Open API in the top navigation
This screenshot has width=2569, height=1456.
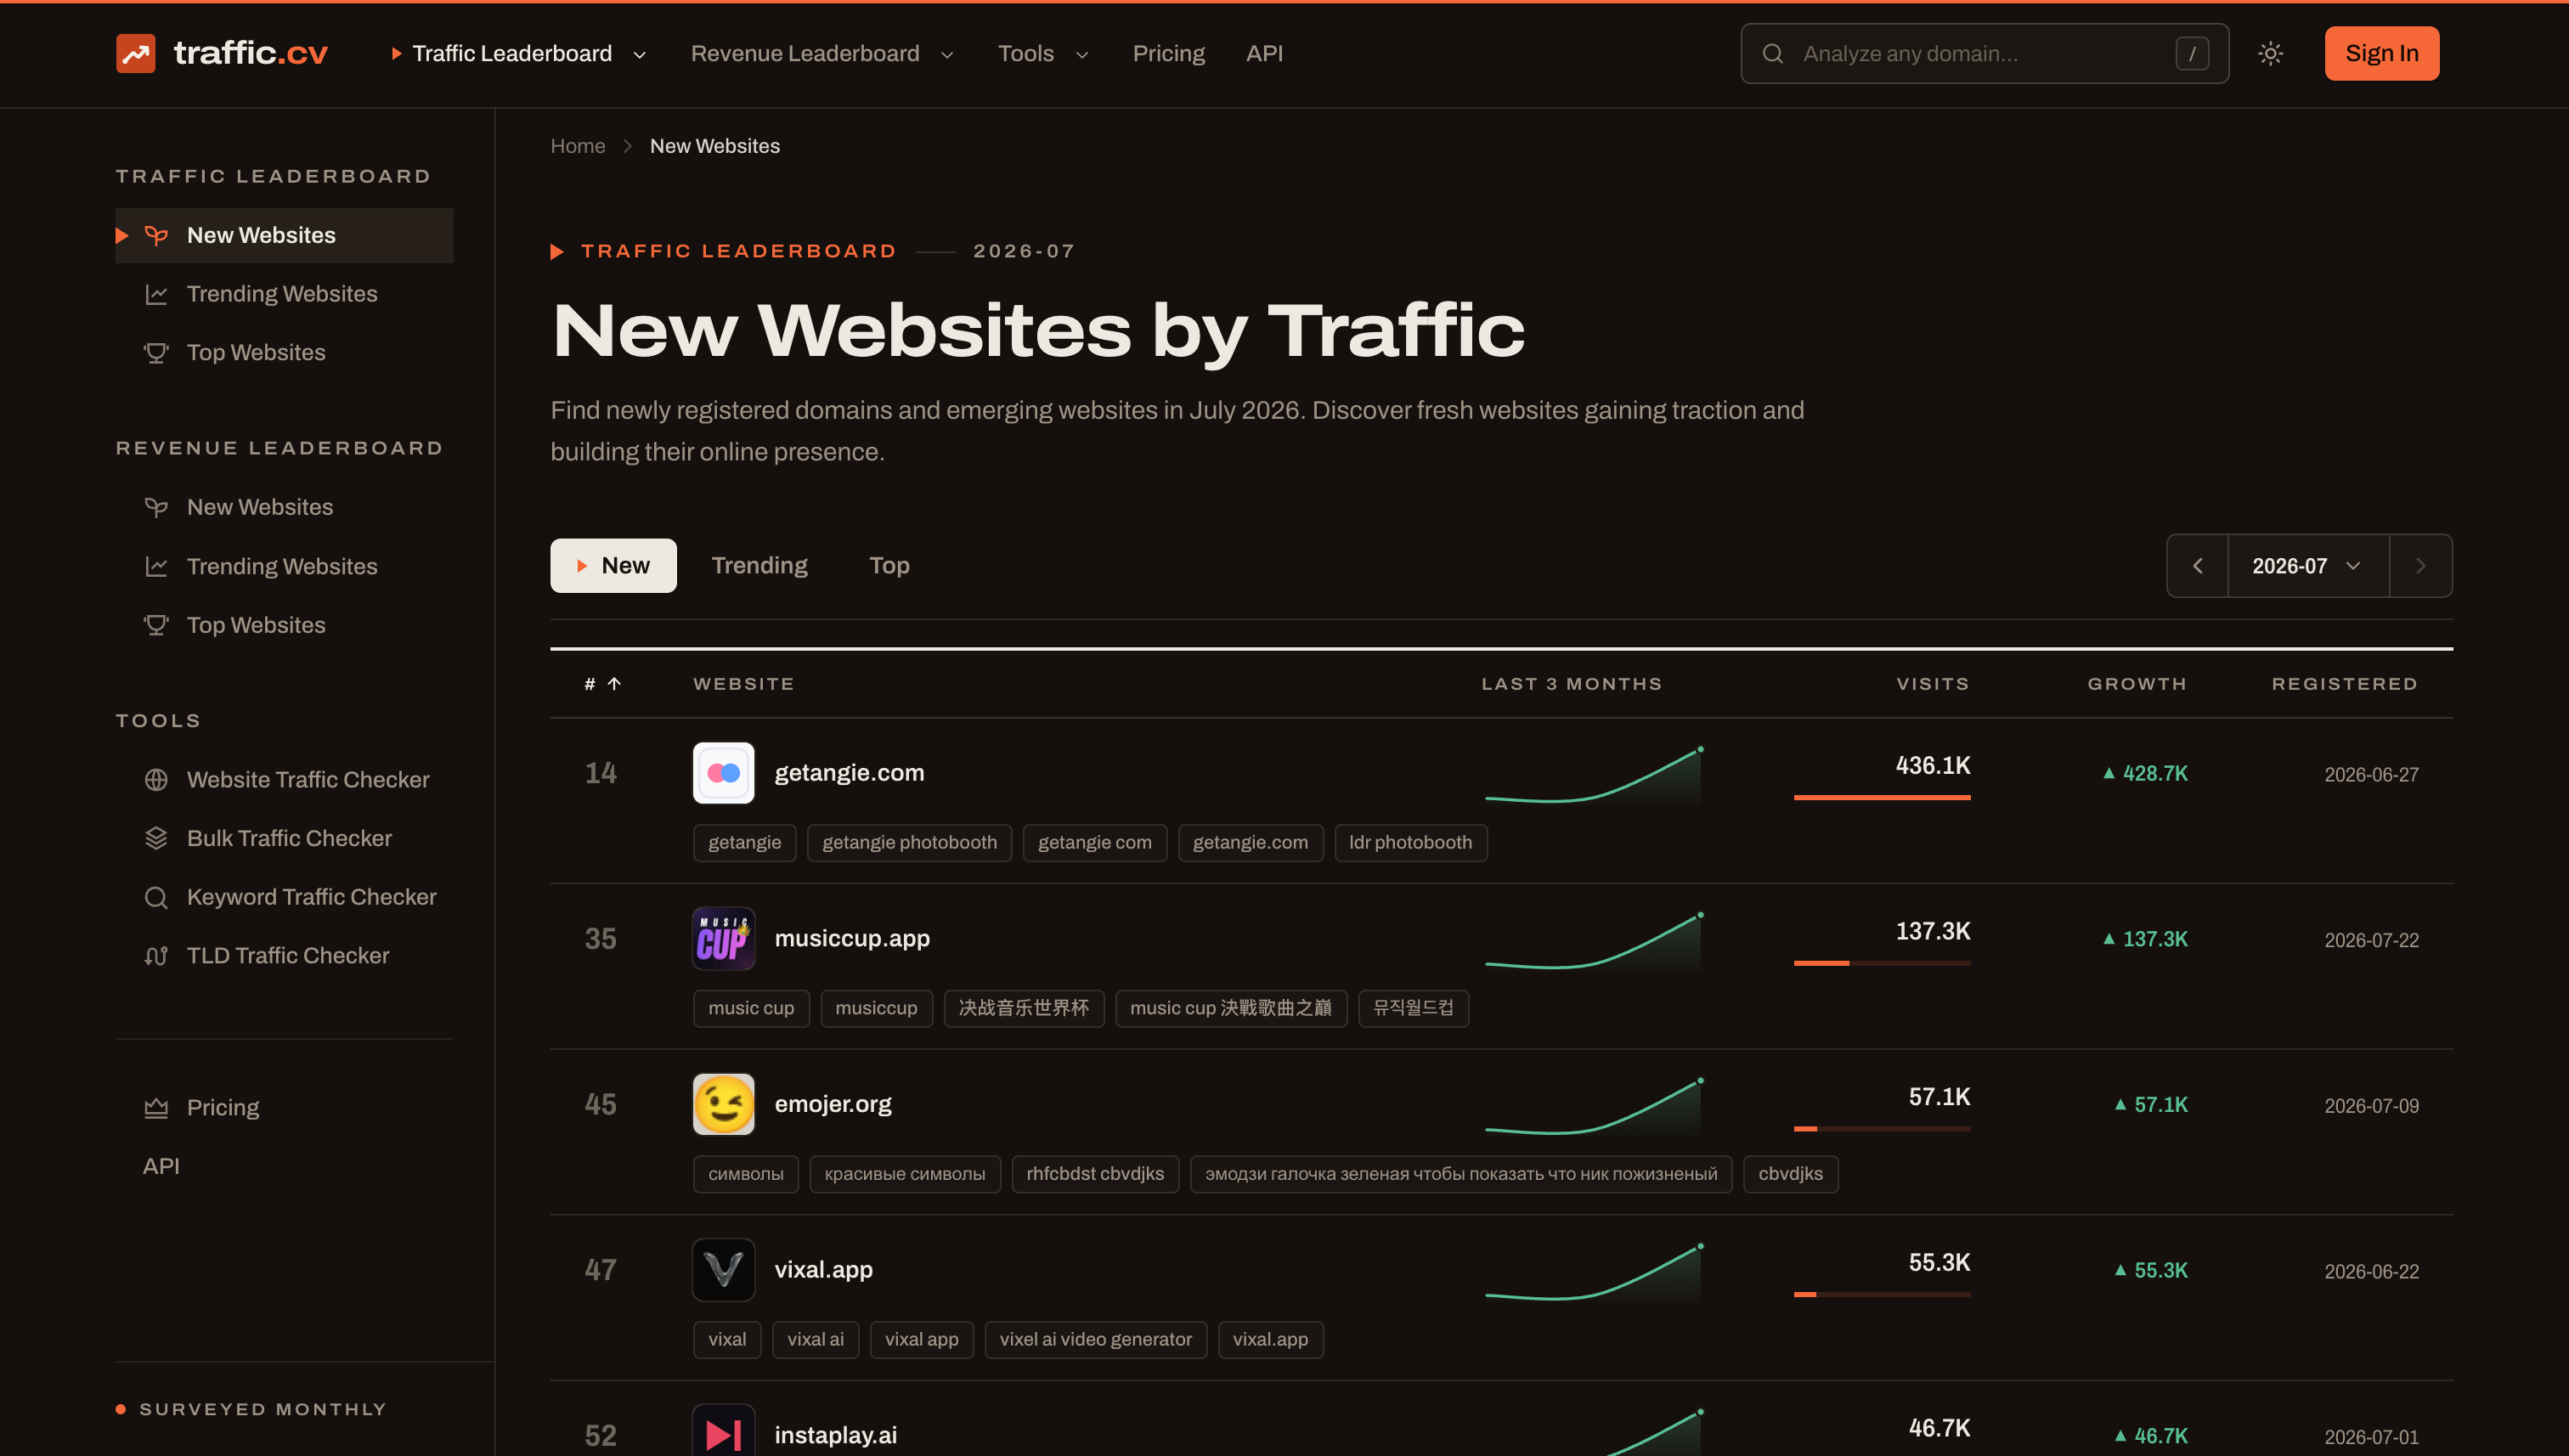pos(1264,54)
